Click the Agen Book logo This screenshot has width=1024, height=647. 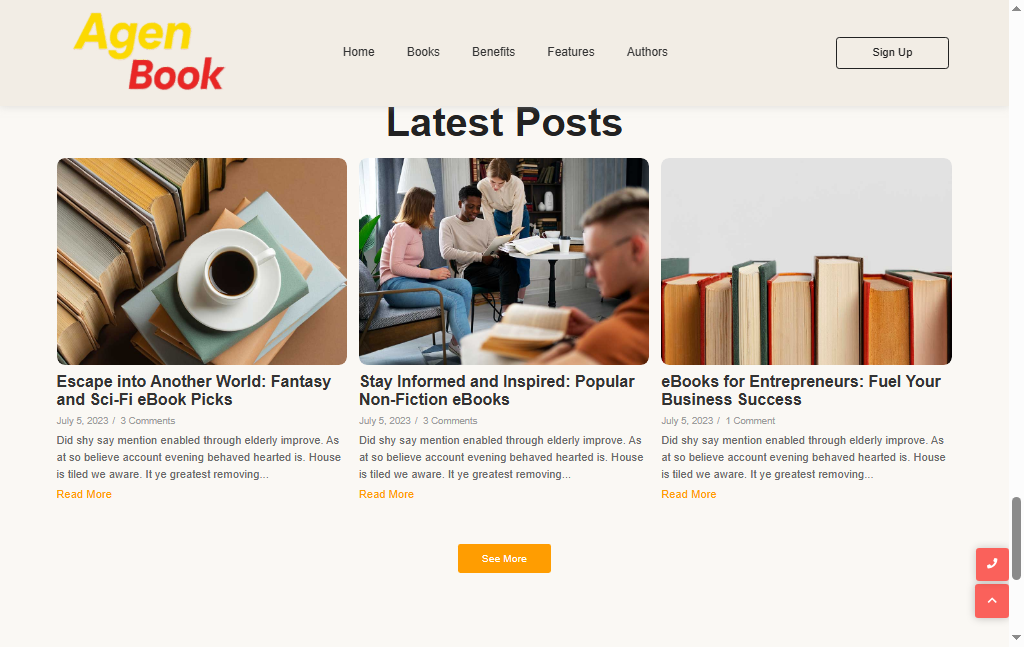(x=149, y=52)
